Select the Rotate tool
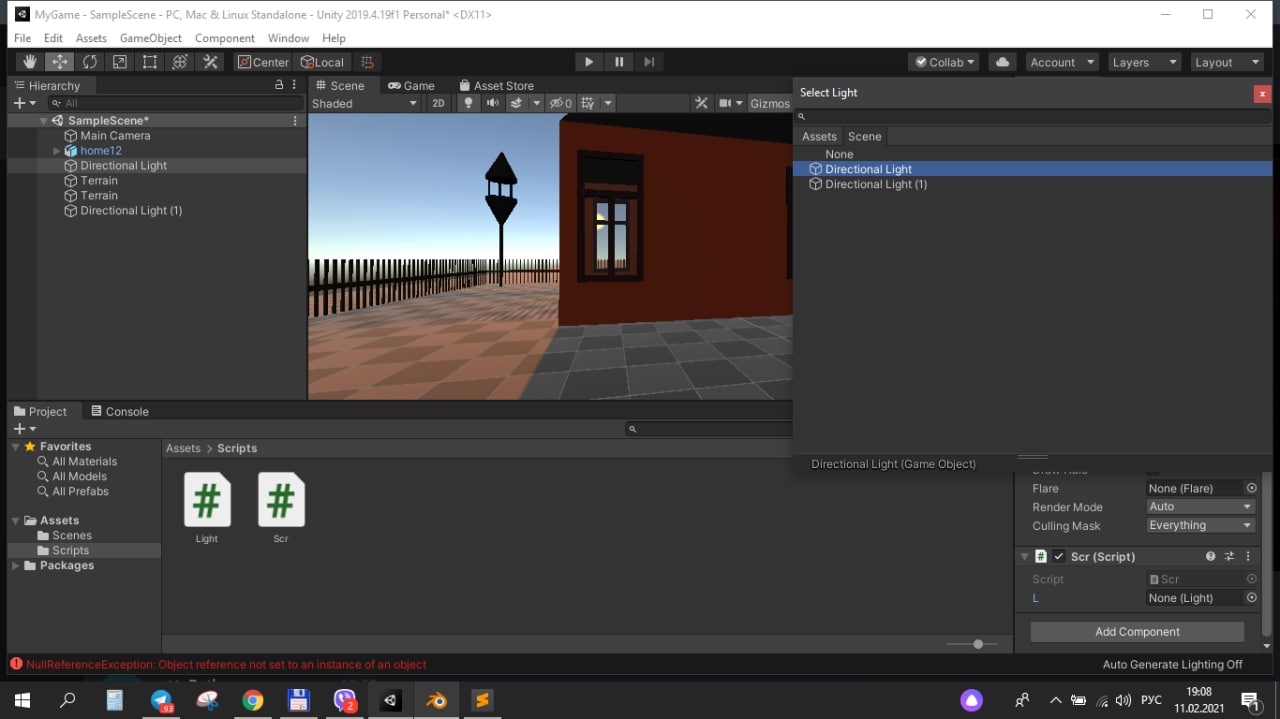The height and width of the screenshot is (719, 1280). pyautogui.click(x=90, y=62)
